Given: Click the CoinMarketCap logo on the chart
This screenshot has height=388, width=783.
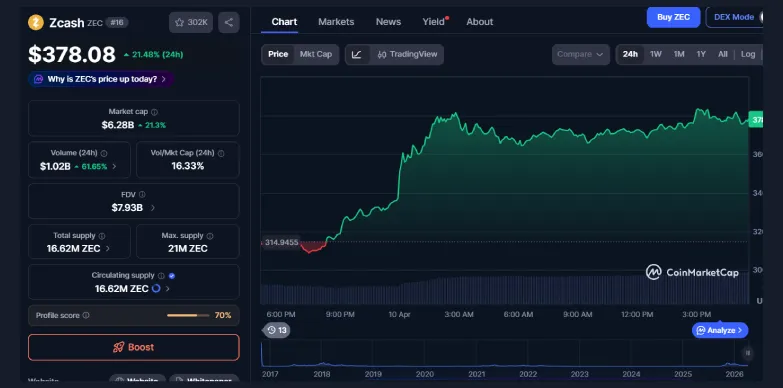Looking at the screenshot, I should [x=692, y=272].
